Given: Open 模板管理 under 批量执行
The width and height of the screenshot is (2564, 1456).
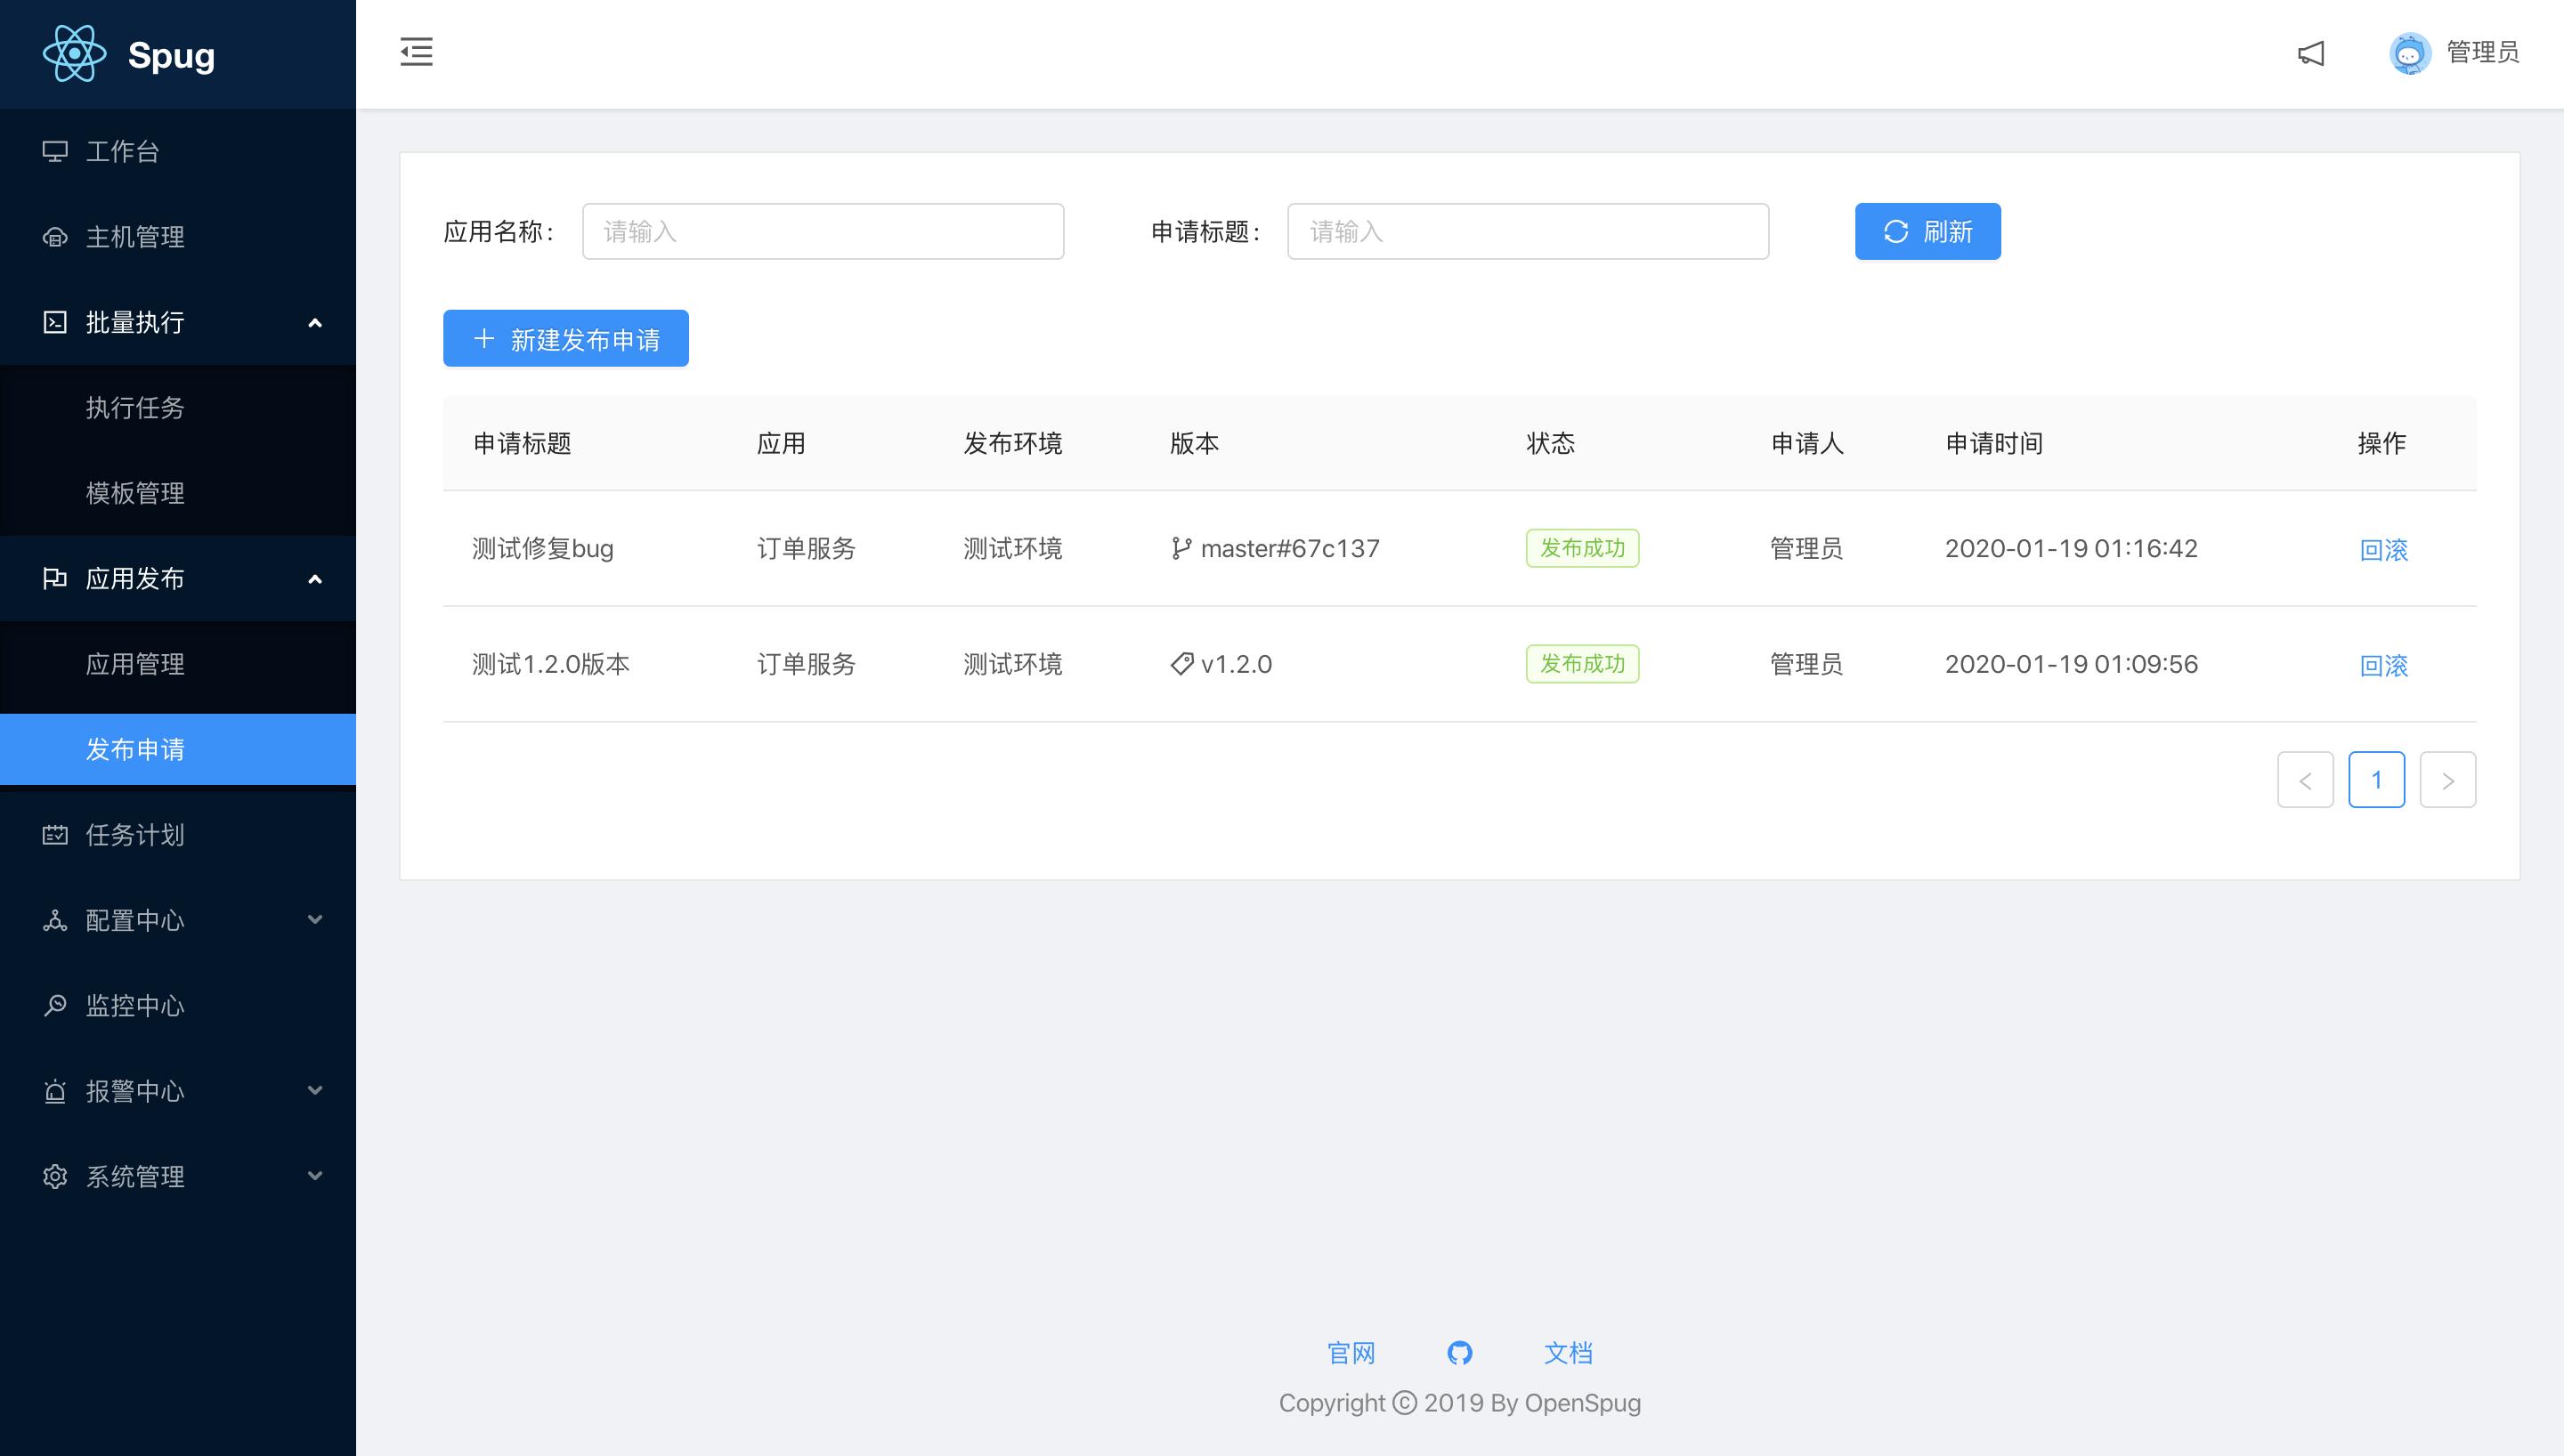Looking at the screenshot, I should pos(136,493).
